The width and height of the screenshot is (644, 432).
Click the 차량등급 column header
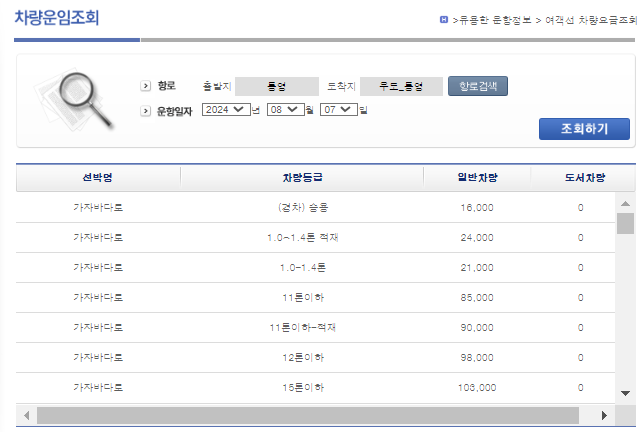(x=302, y=177)
